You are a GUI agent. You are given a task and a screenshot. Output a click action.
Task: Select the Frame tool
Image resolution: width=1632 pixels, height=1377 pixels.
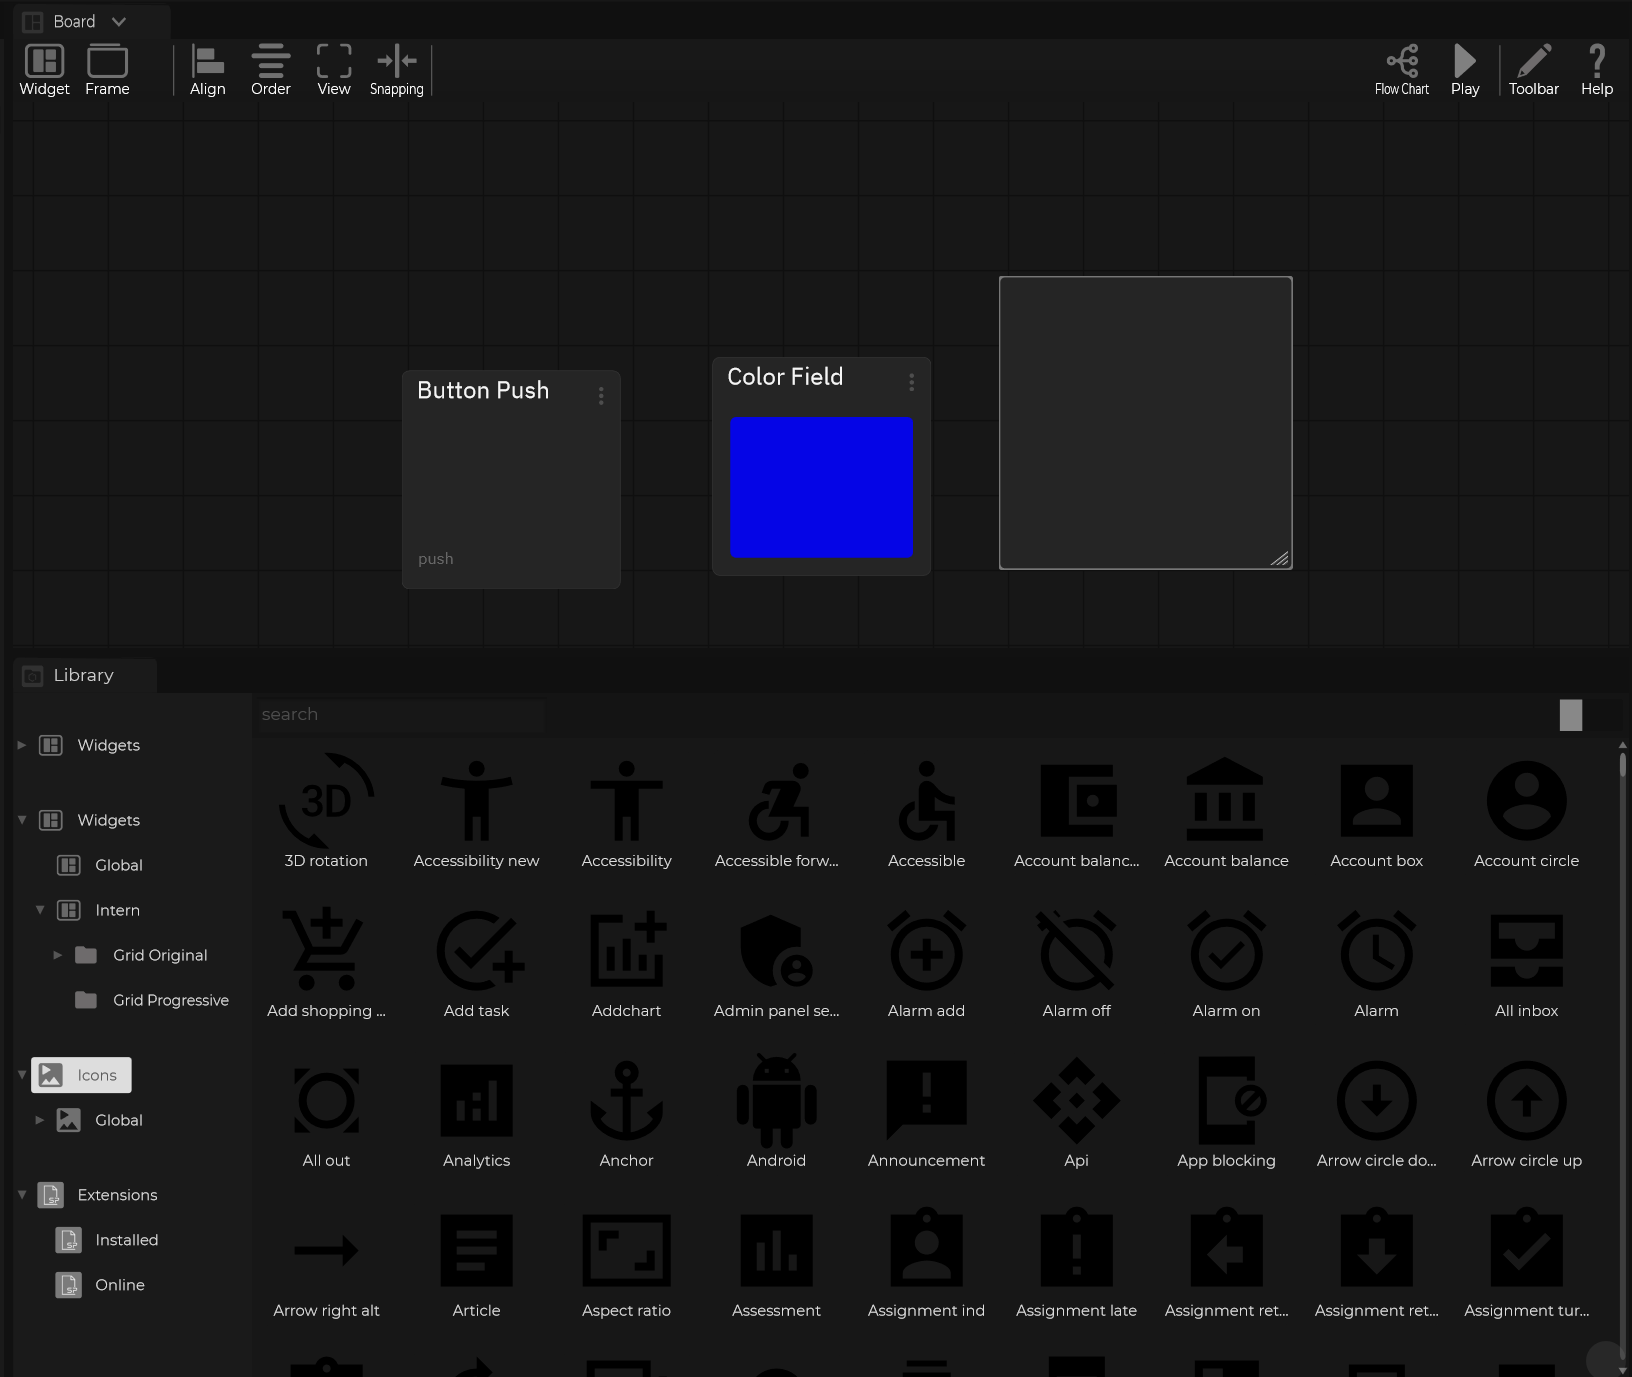point(107,70)
